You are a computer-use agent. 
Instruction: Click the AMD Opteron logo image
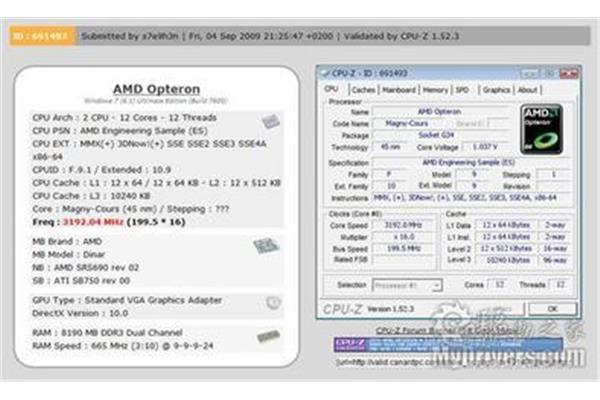coord(541,129)
